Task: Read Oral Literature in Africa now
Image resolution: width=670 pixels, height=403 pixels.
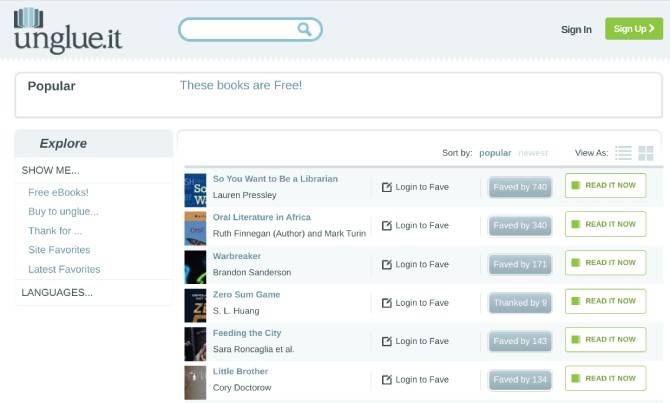Action: [605, 224]
